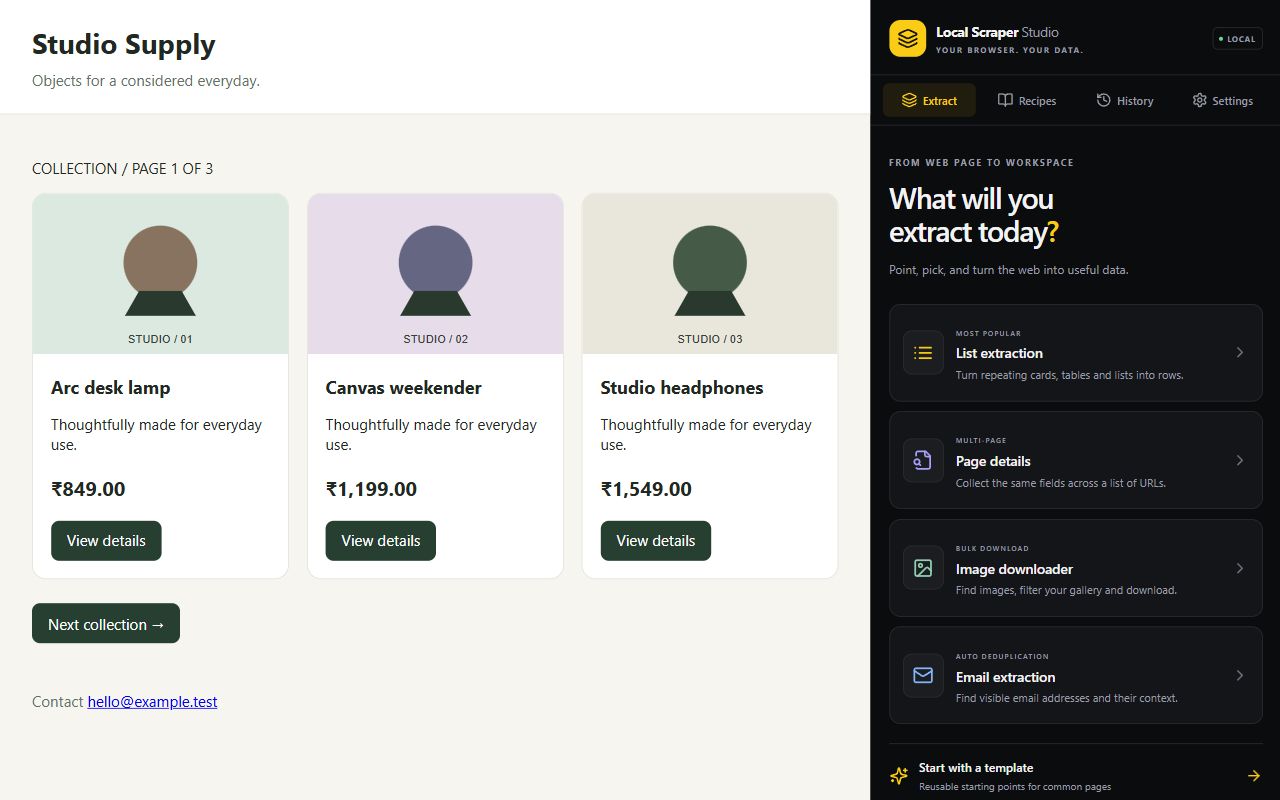The height and width of the screenshot is (800, 1280).
Task: Click the LOCAL status badge
Action: [x=1238, y=39]
